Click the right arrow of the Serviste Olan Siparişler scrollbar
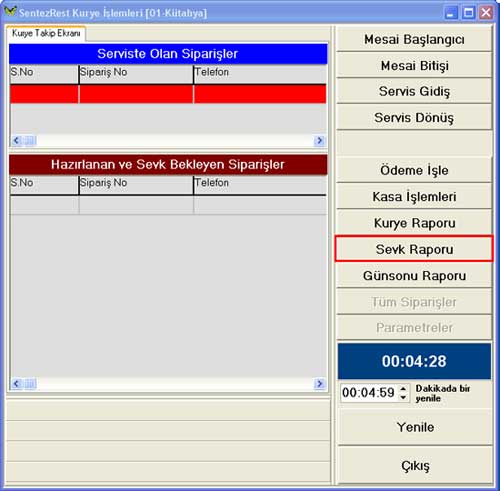 coord(319,141)
